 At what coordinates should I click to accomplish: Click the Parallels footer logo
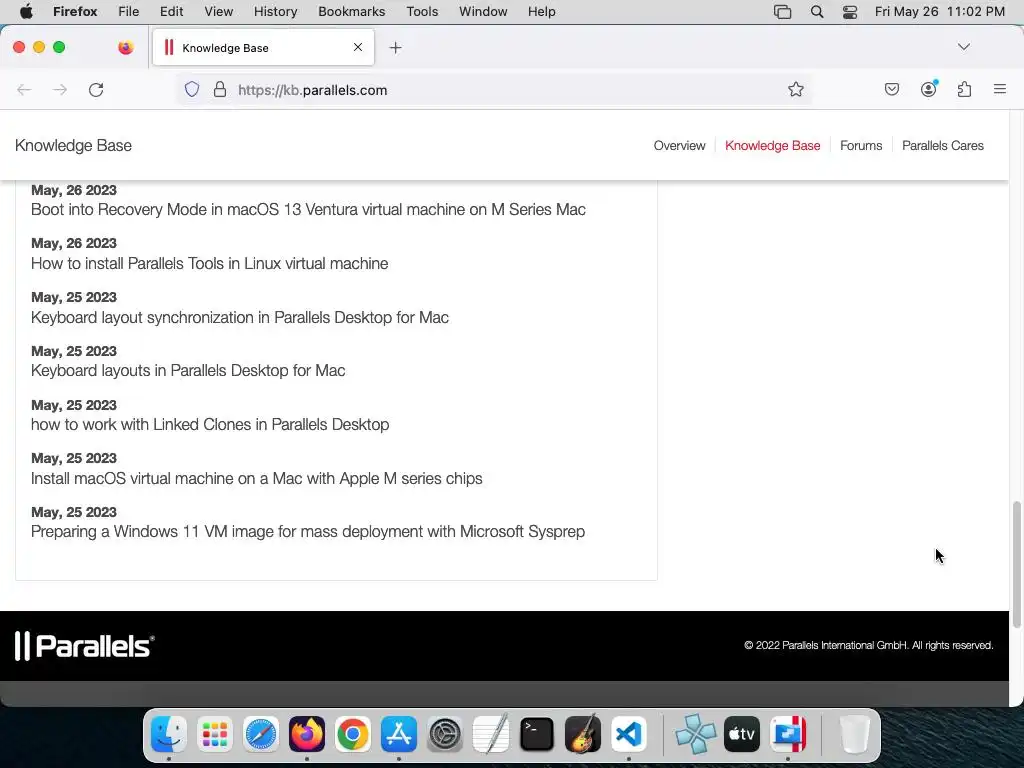coord(84,646)
